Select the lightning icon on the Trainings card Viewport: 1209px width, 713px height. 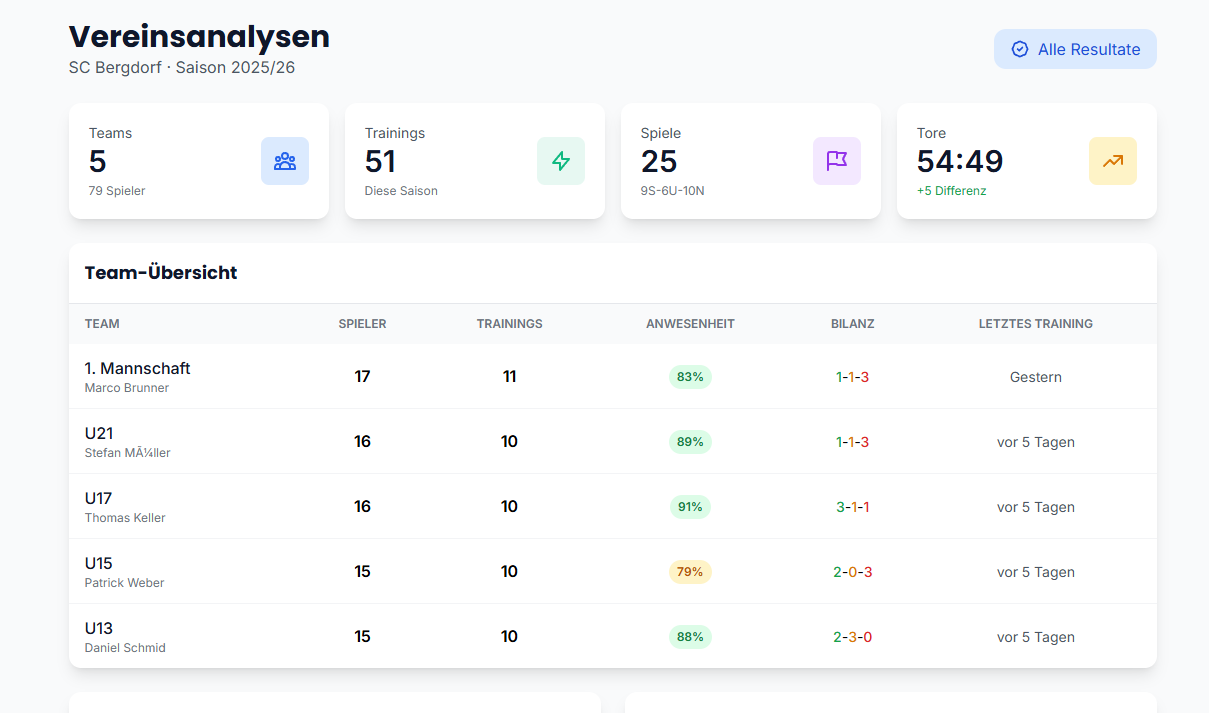pos(561,161)
